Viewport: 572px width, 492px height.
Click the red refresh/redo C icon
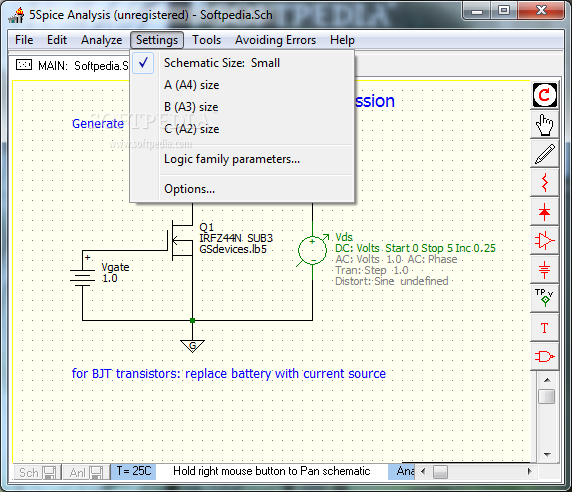pyautogui.click(x=545, y=95)
